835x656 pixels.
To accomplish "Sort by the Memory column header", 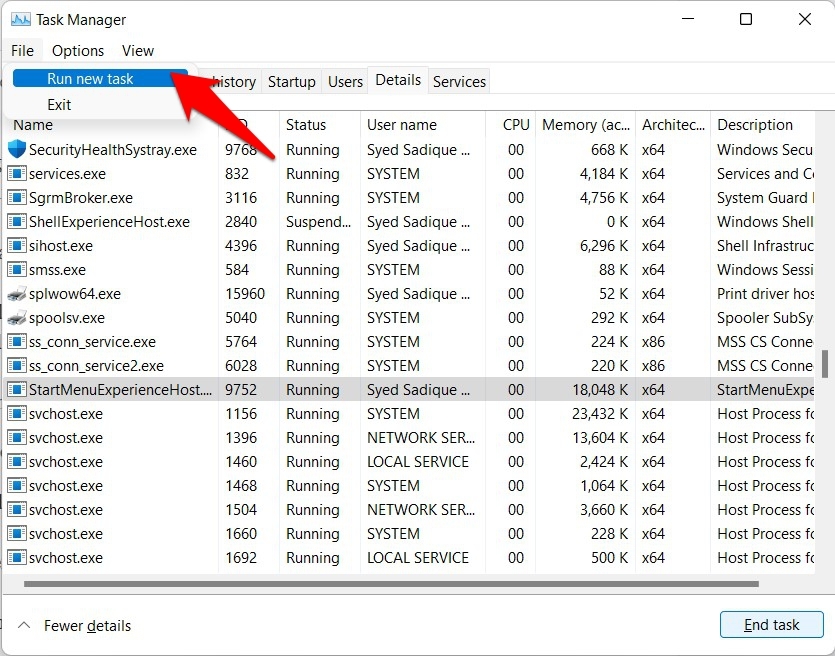I will coord(585,125).
